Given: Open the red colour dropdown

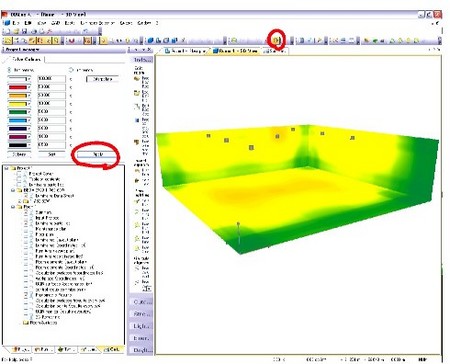Looking at the screenshot, I should (x=29, y=87).
